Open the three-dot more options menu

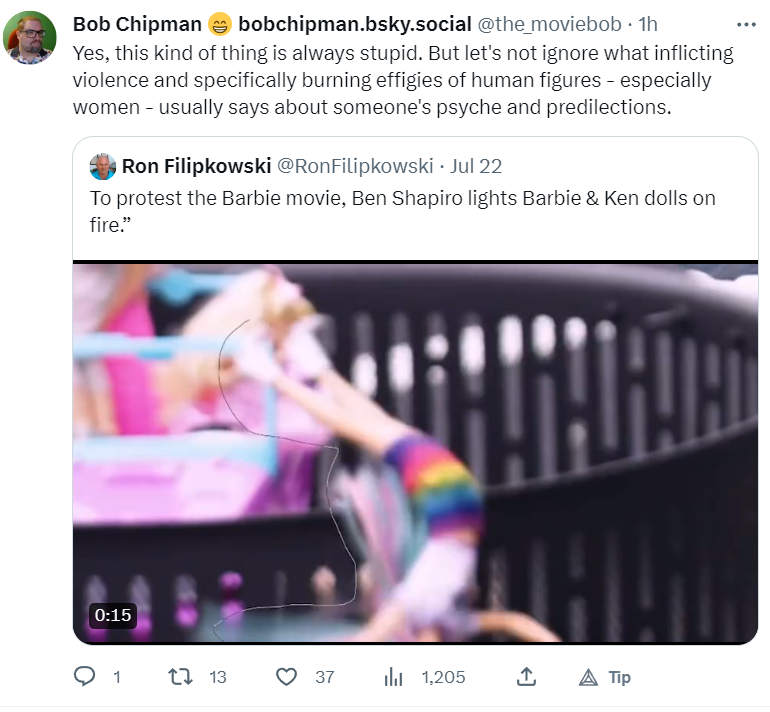pyautogui.click(x=746, y=25)
